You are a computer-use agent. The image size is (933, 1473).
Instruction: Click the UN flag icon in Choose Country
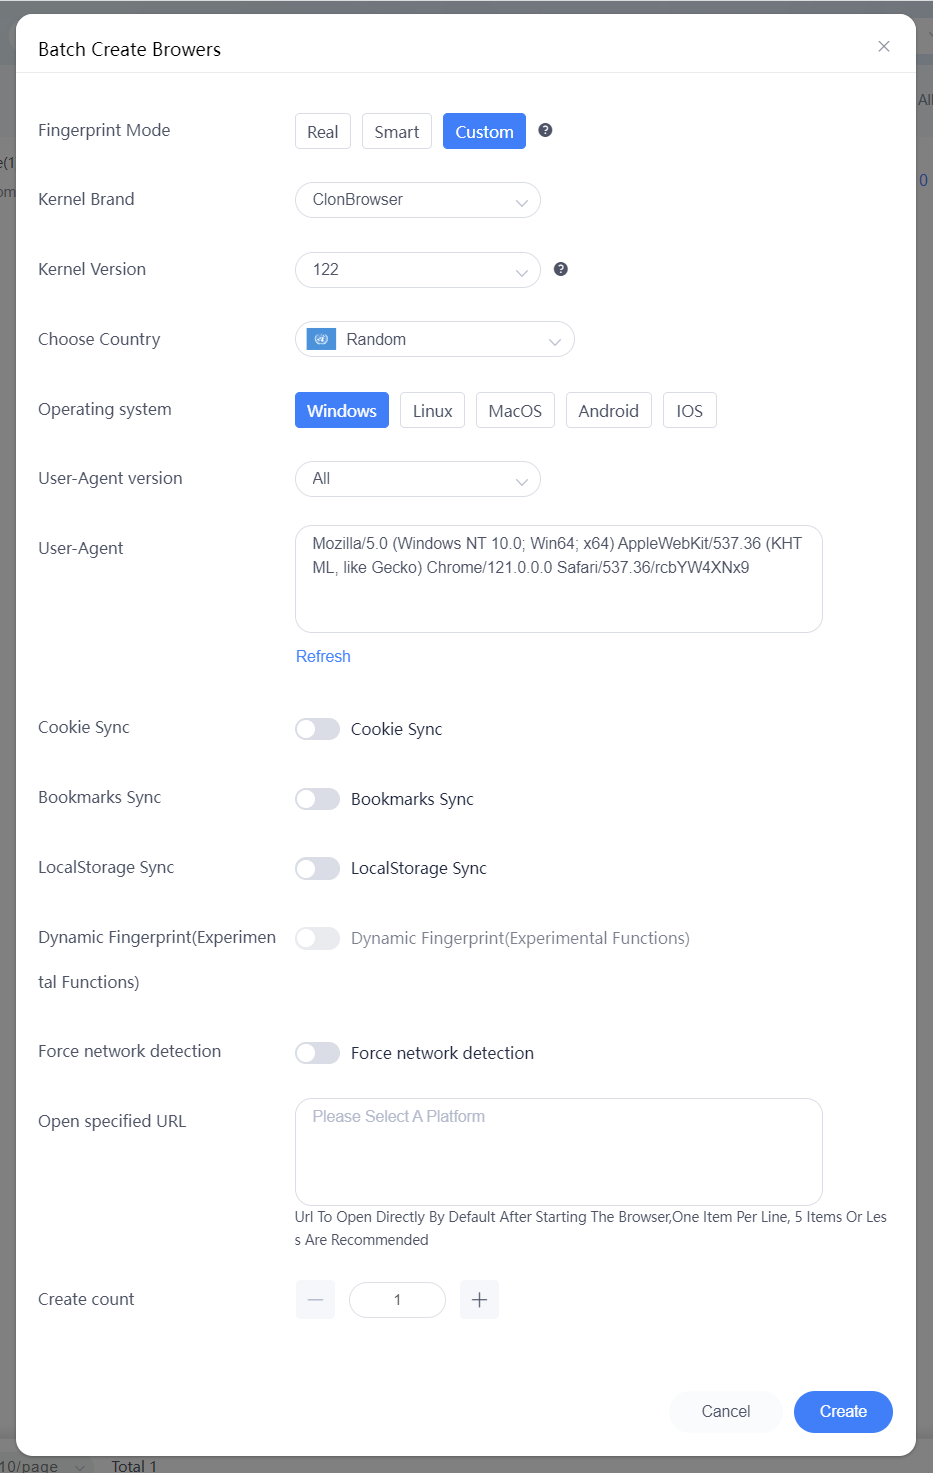(321, 339)
